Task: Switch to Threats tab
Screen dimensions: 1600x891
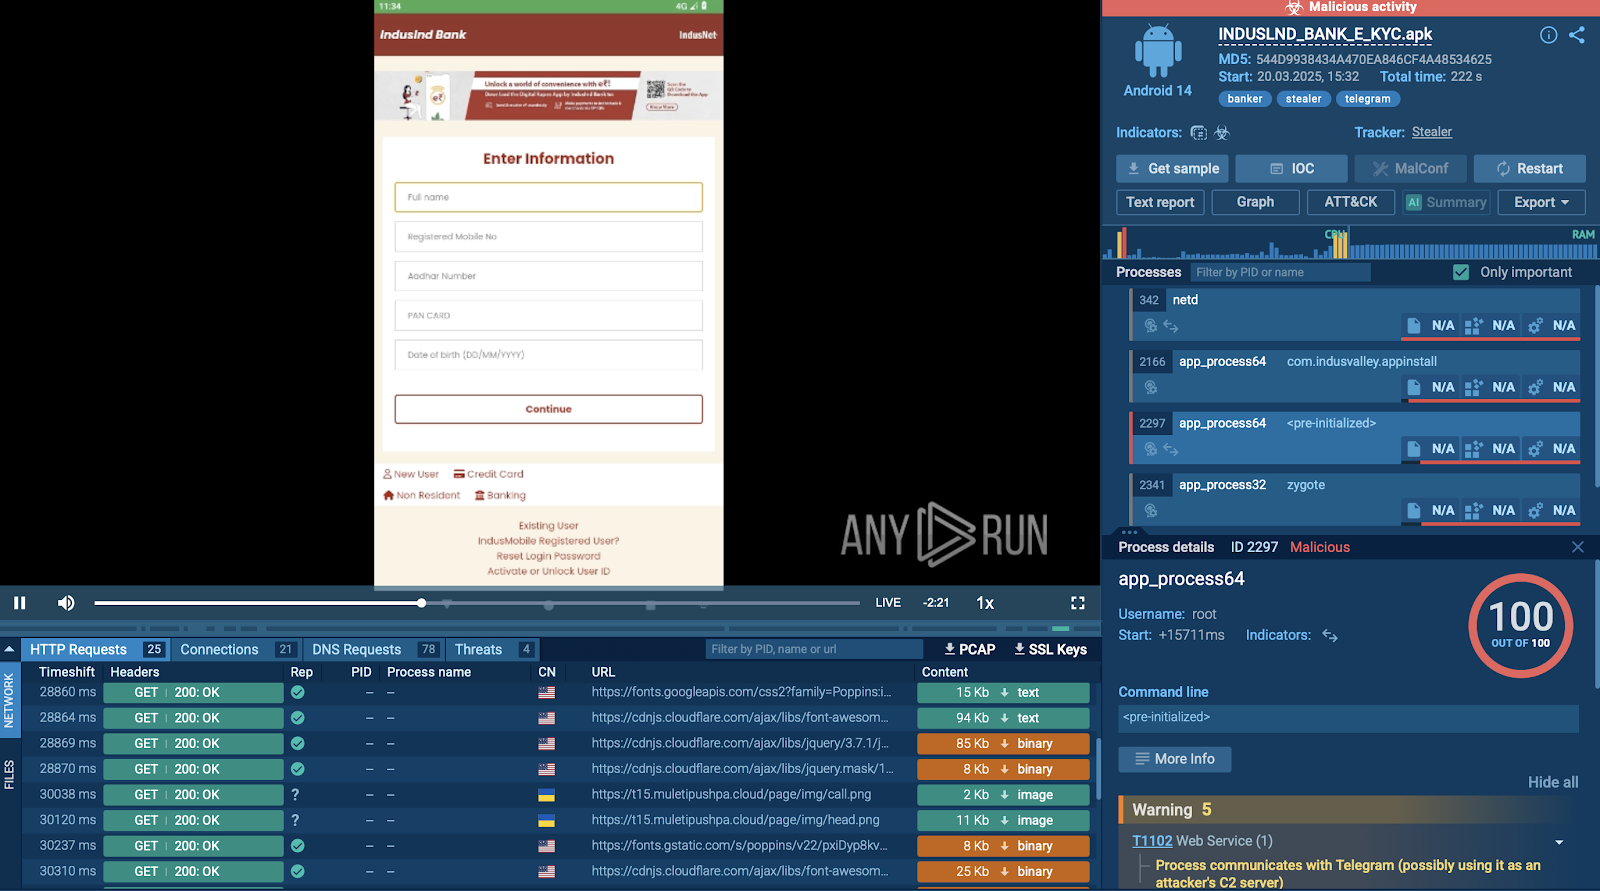Action: [x=493, y=649]
